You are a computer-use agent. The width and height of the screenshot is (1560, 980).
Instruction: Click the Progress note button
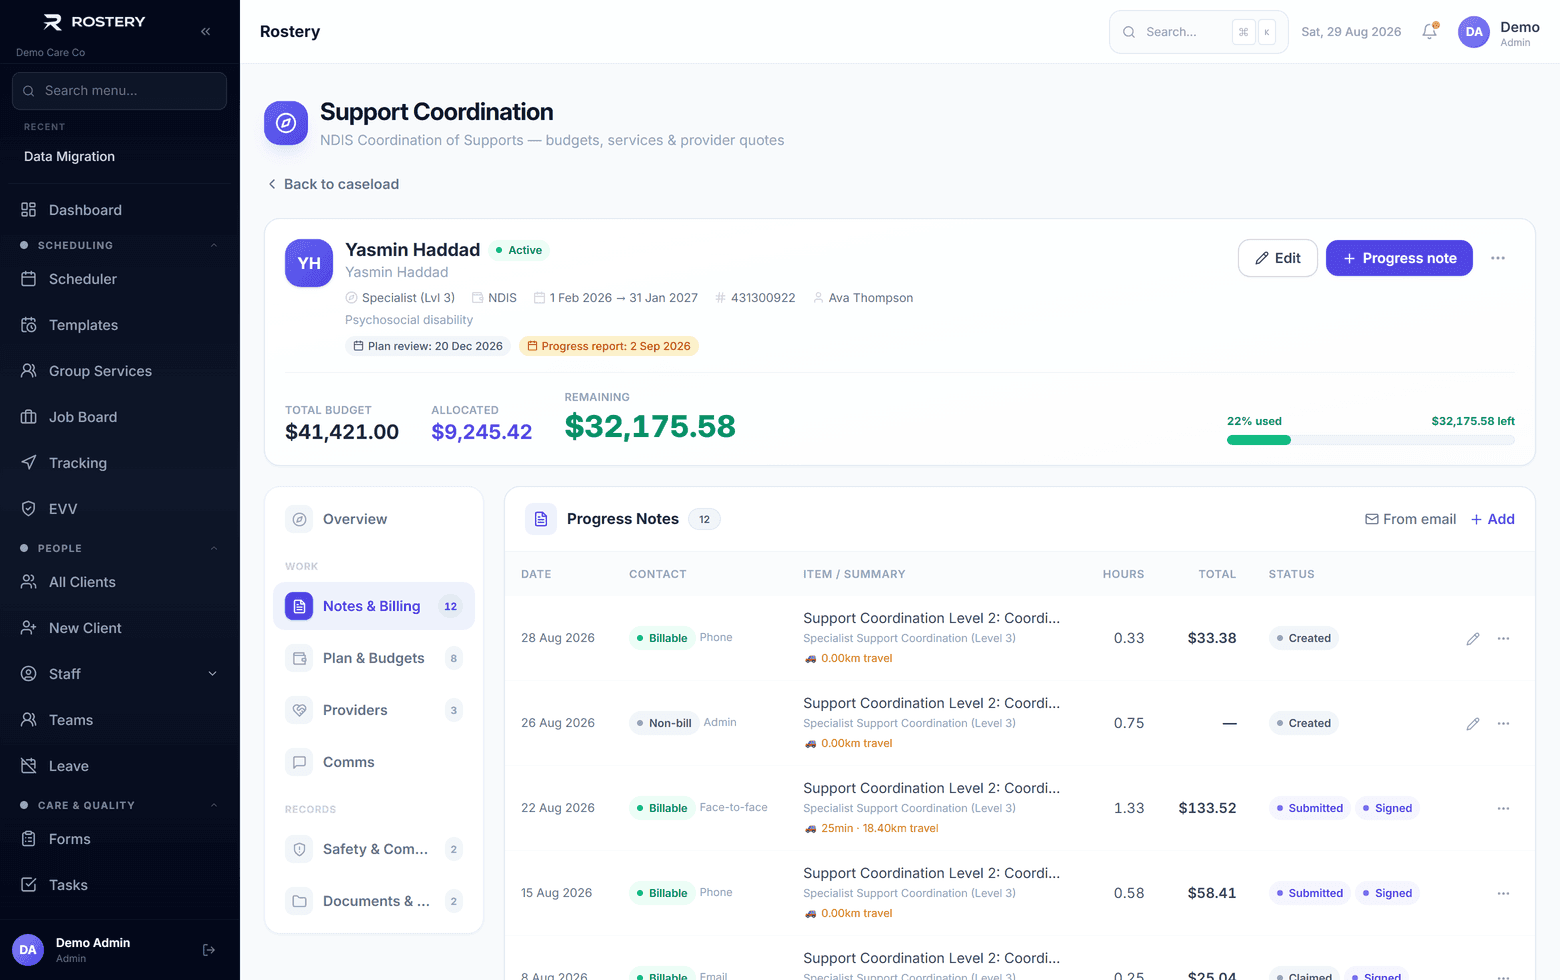click(1399, 258)
